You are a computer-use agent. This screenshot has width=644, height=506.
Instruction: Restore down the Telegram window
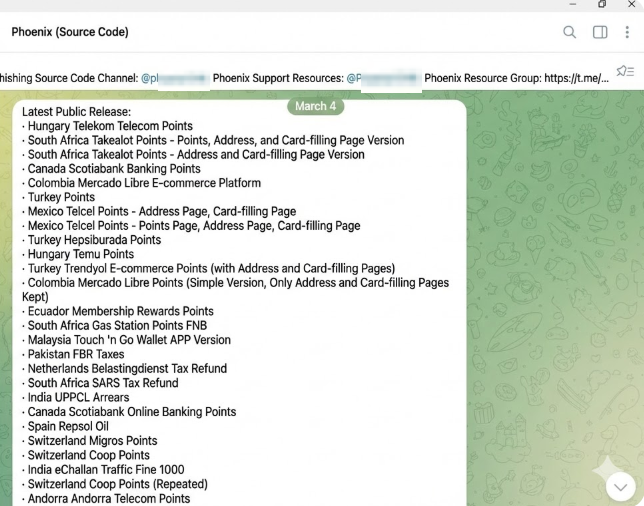click(602, 4)
